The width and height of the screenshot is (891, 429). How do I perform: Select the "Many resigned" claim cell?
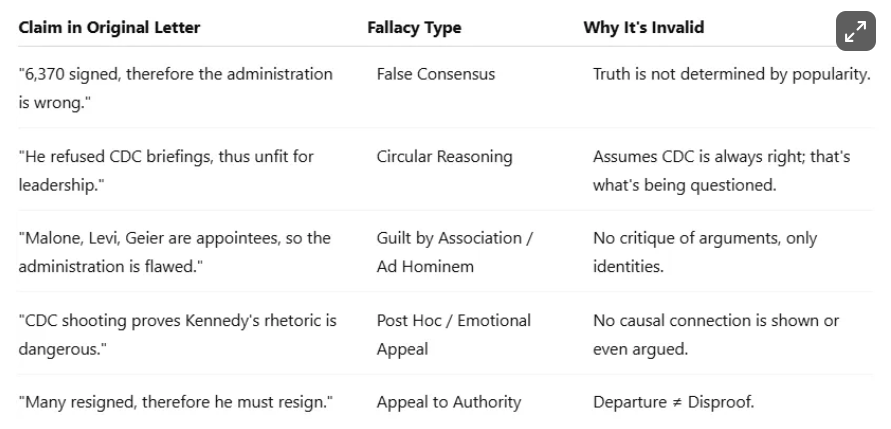coord(176,403)
